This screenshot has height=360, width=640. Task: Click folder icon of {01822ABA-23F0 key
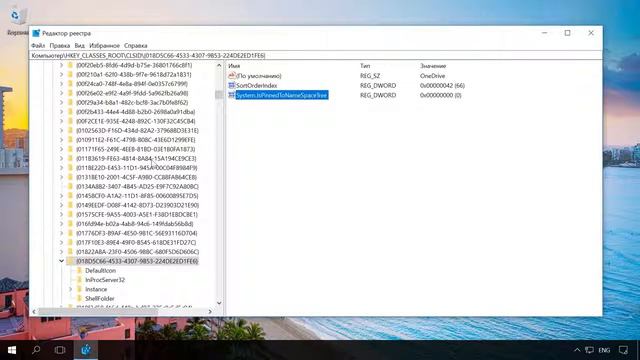pyautogui.click(x=70, y=252)
